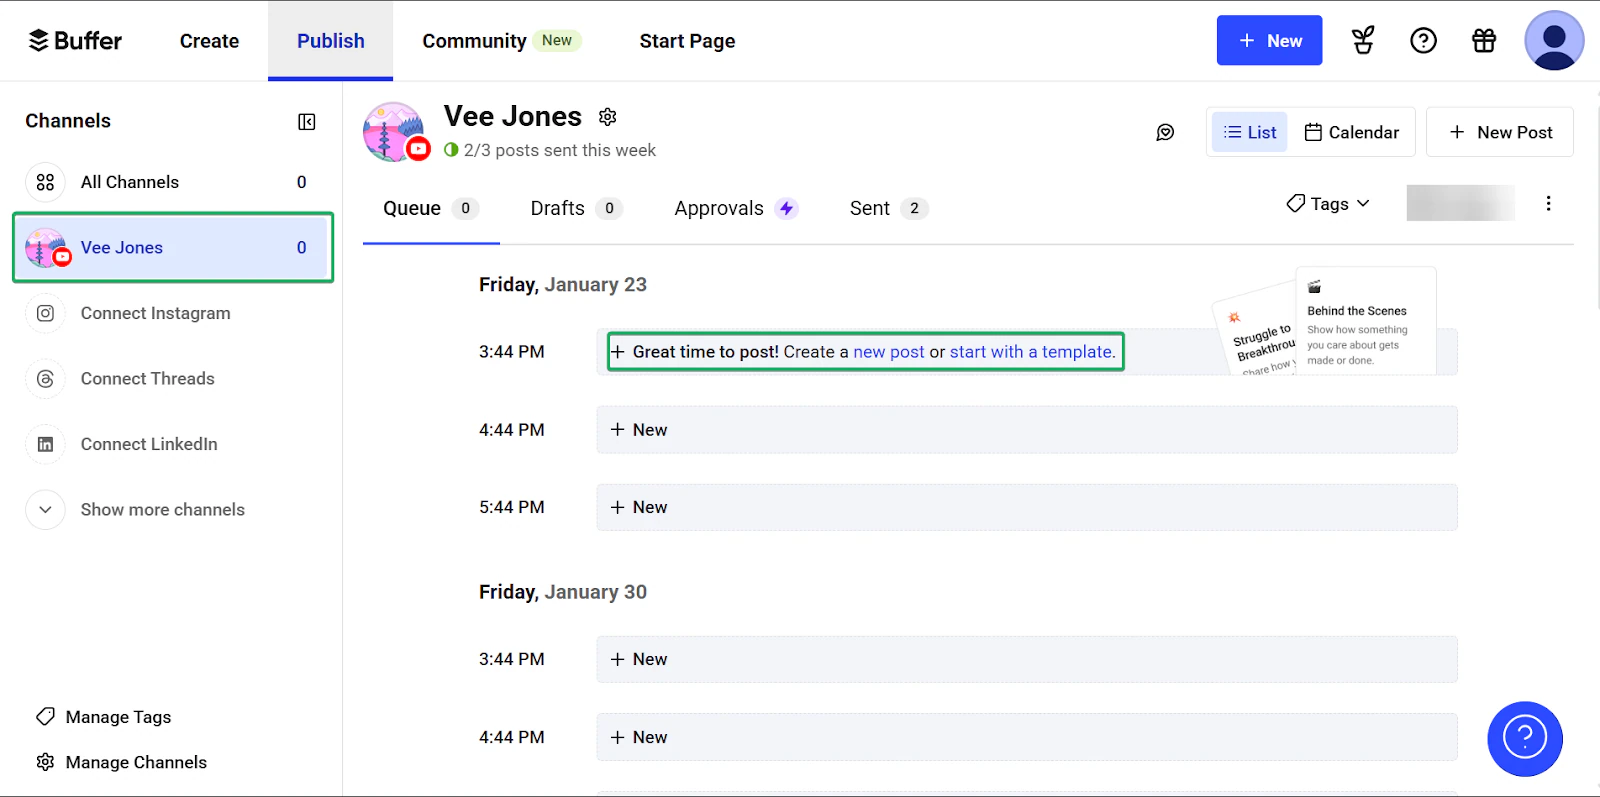This screenshot has width=1600, height=797.
Task: Add new post at 4:44 PM January 23
Action: [x=1027, y=430]
